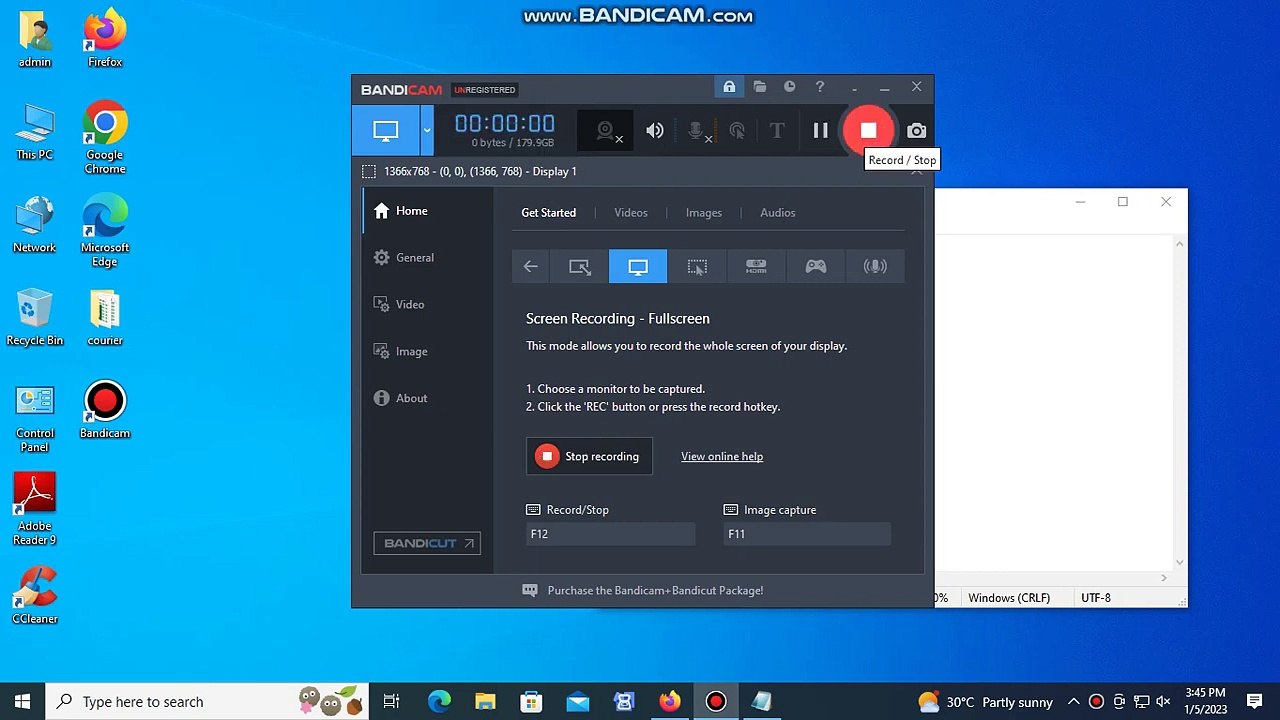This screenshot has height=720, width=1280.
Task: Select the Recycle Bin icon
Action: pos(35,318)
